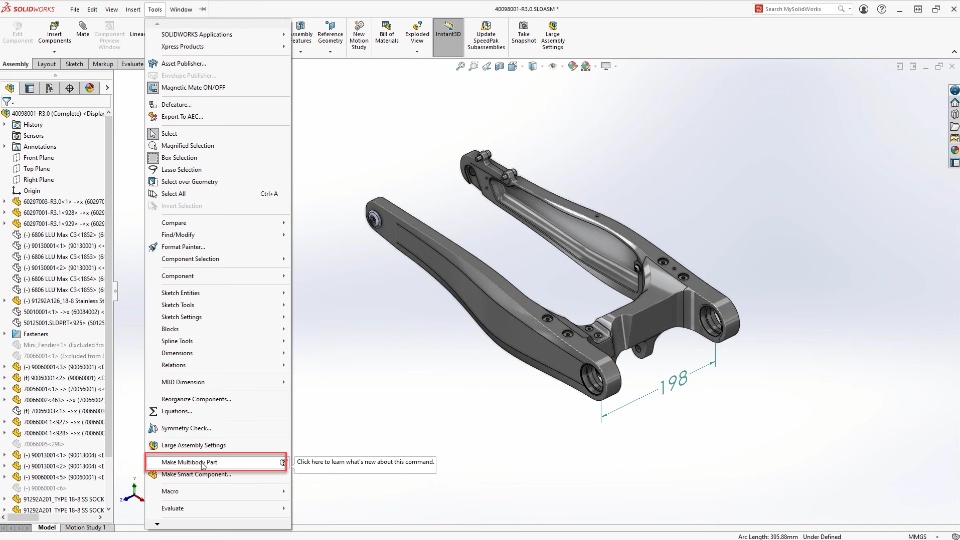The image size is (960, 540).
Task: Choose Defeature from the Tools menu
Action: click(176, 105)
